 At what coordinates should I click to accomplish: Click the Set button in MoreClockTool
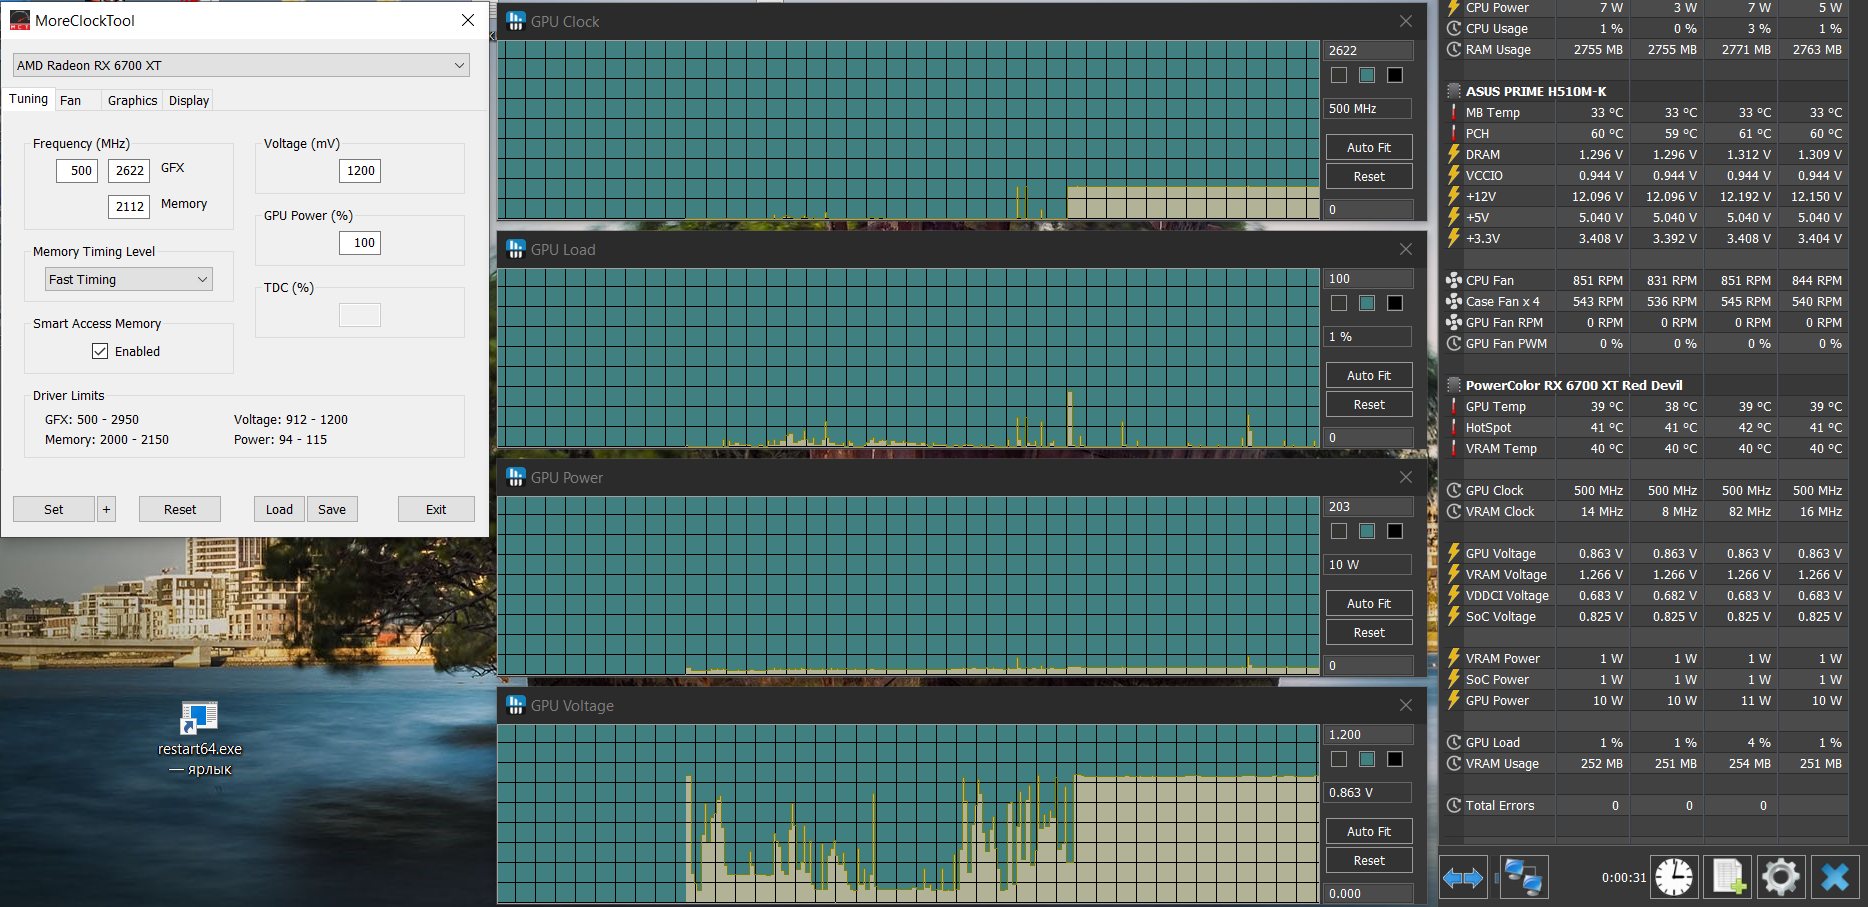click(x=54, y=509)
